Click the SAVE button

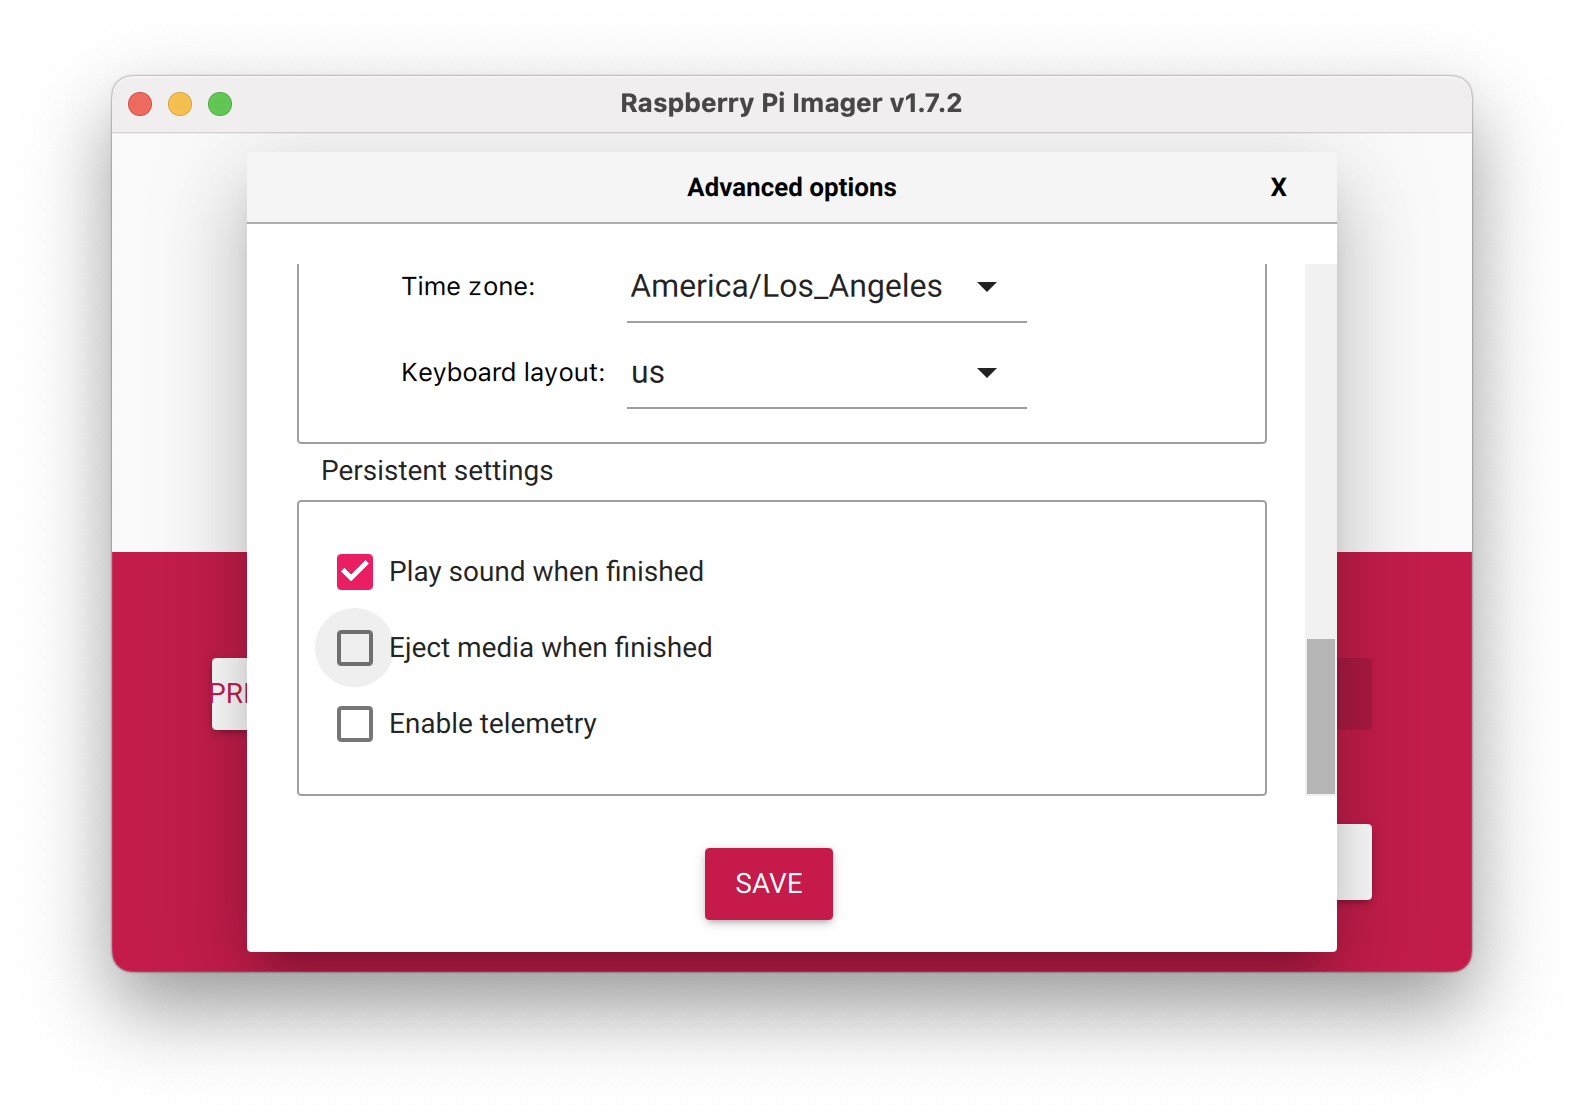[769, 884]
